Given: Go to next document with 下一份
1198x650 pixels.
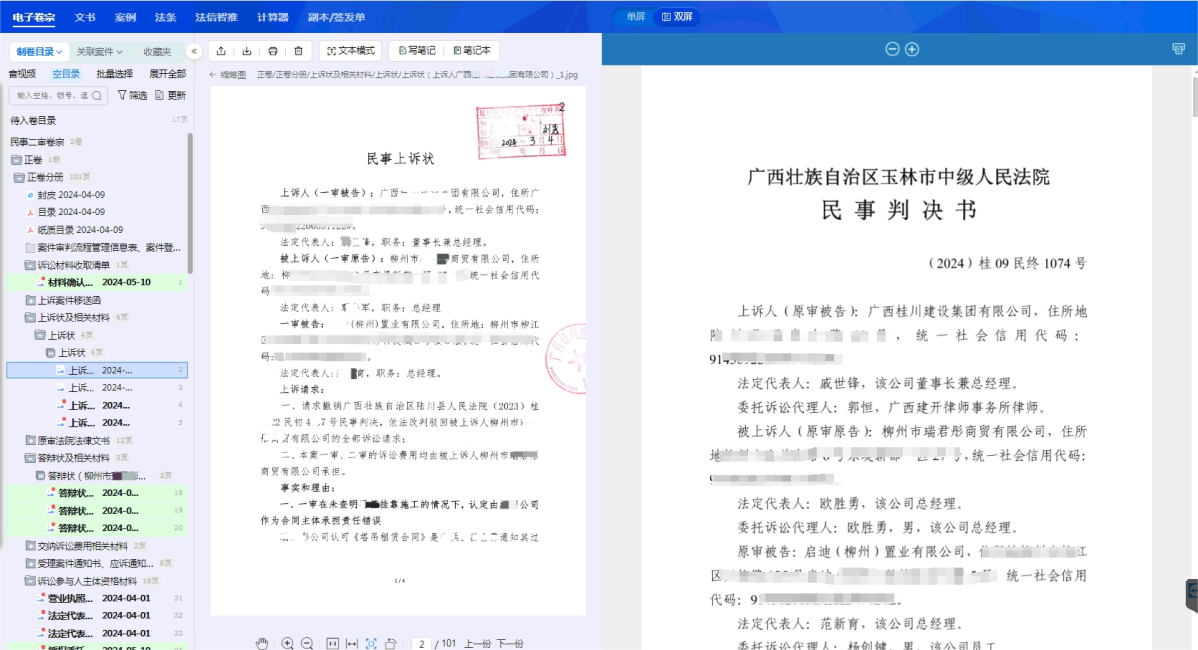Looking at the screenshot, I should [510, 643].
